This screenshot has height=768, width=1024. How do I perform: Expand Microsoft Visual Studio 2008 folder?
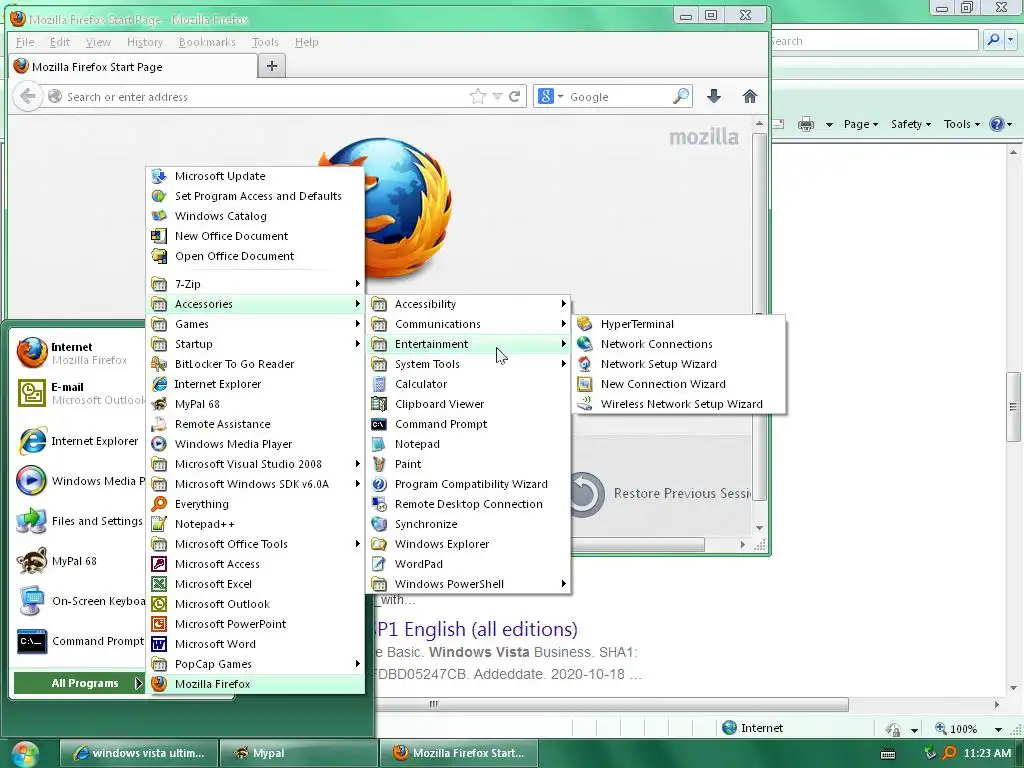pos(255,464)
